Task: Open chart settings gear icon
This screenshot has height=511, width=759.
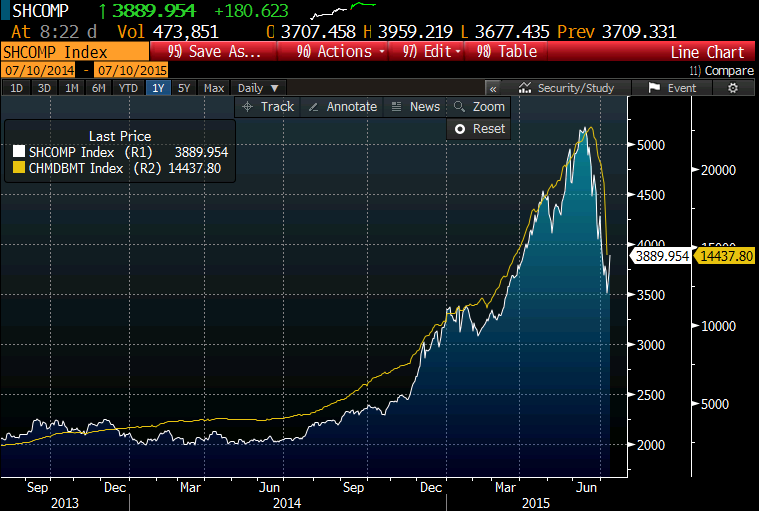Action: (x=733, y=88)
